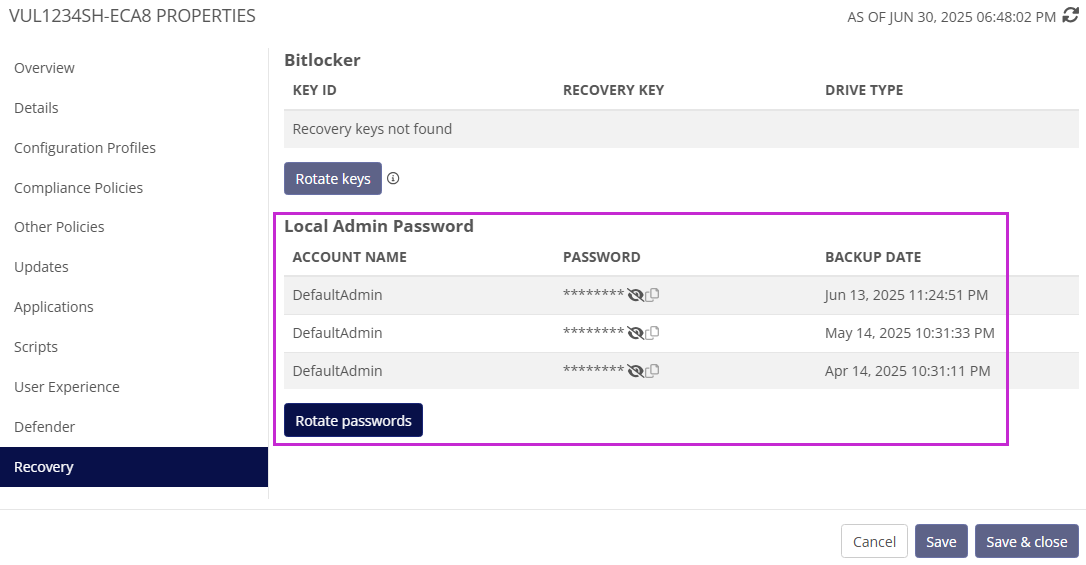Click the Cancel button

coord(874,541)
